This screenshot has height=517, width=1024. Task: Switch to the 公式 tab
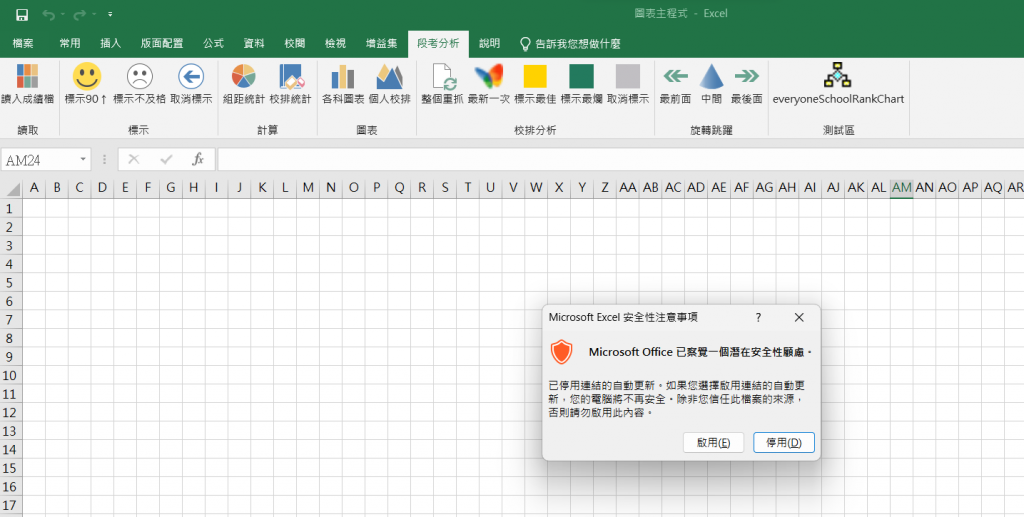[213, 44]
